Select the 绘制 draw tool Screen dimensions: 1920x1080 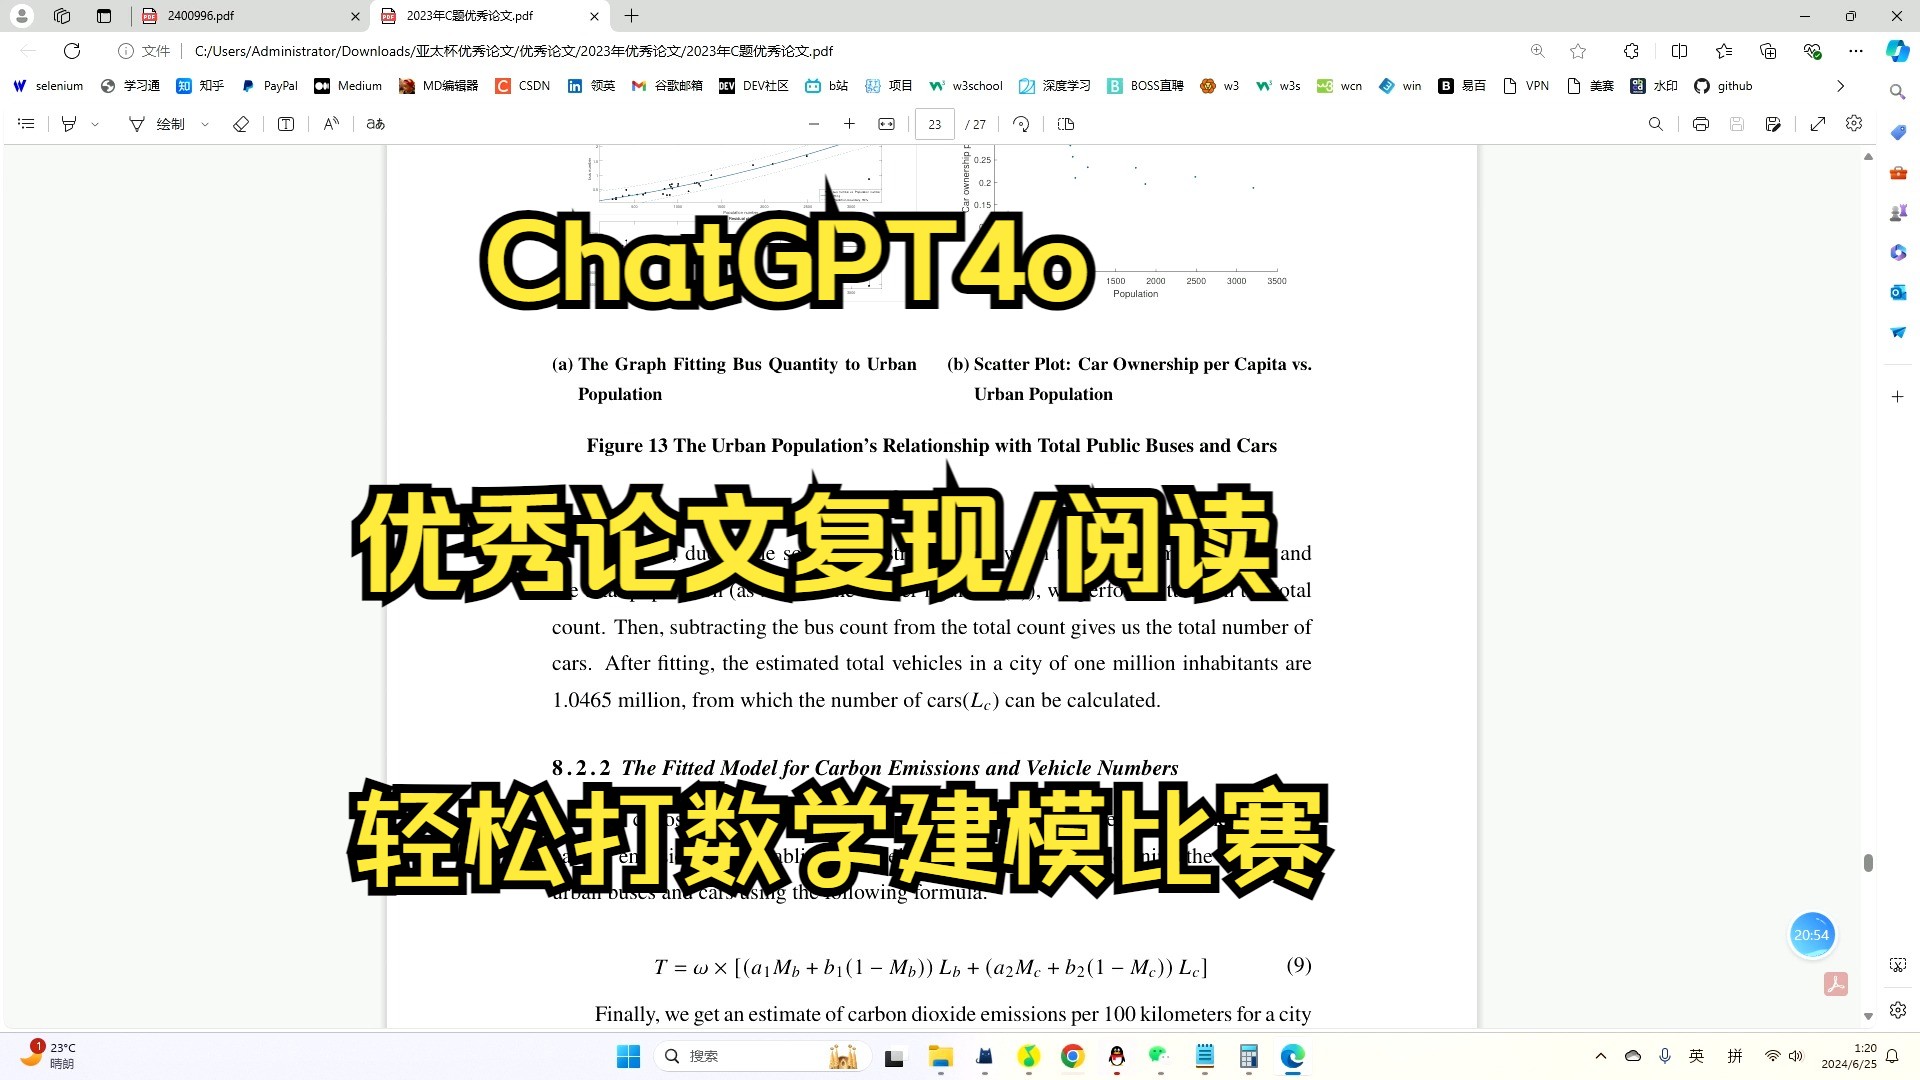pos(157,124)
